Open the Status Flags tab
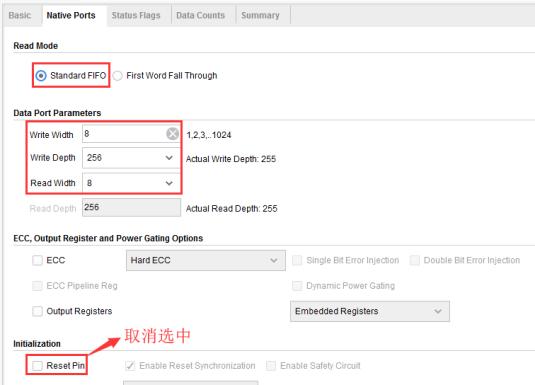This screenshot has width=535, height=385. [x=136, y=15]
